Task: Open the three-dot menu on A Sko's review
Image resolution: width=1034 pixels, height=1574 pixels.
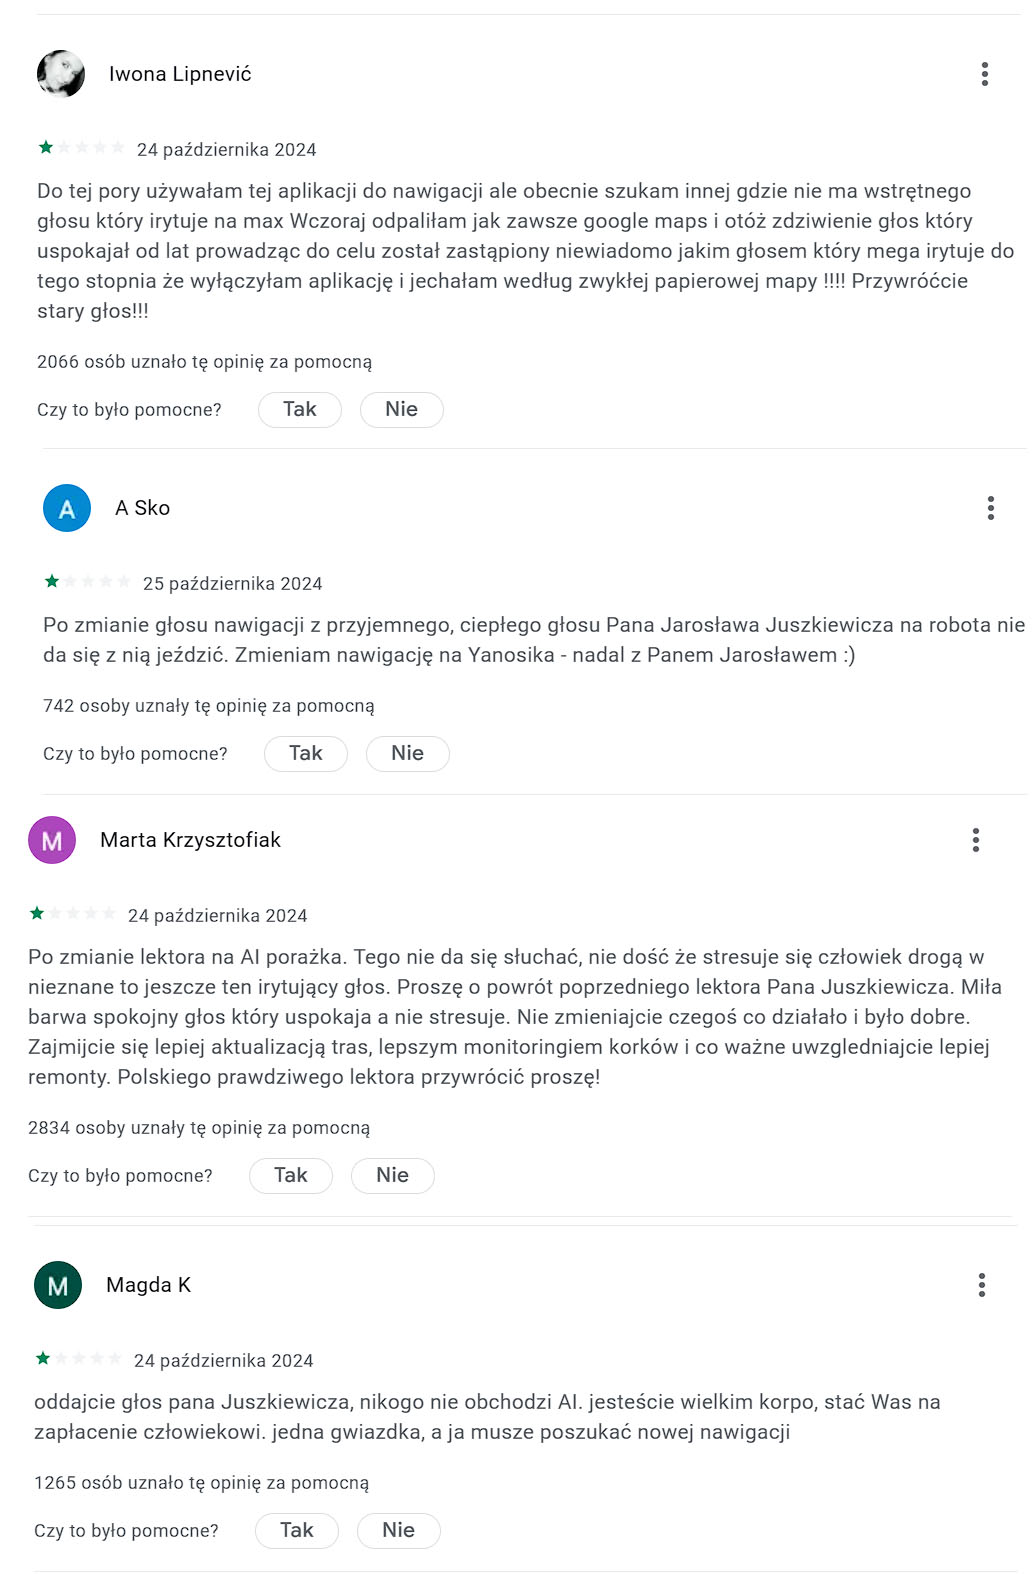Action: click(x=991, y=508)
